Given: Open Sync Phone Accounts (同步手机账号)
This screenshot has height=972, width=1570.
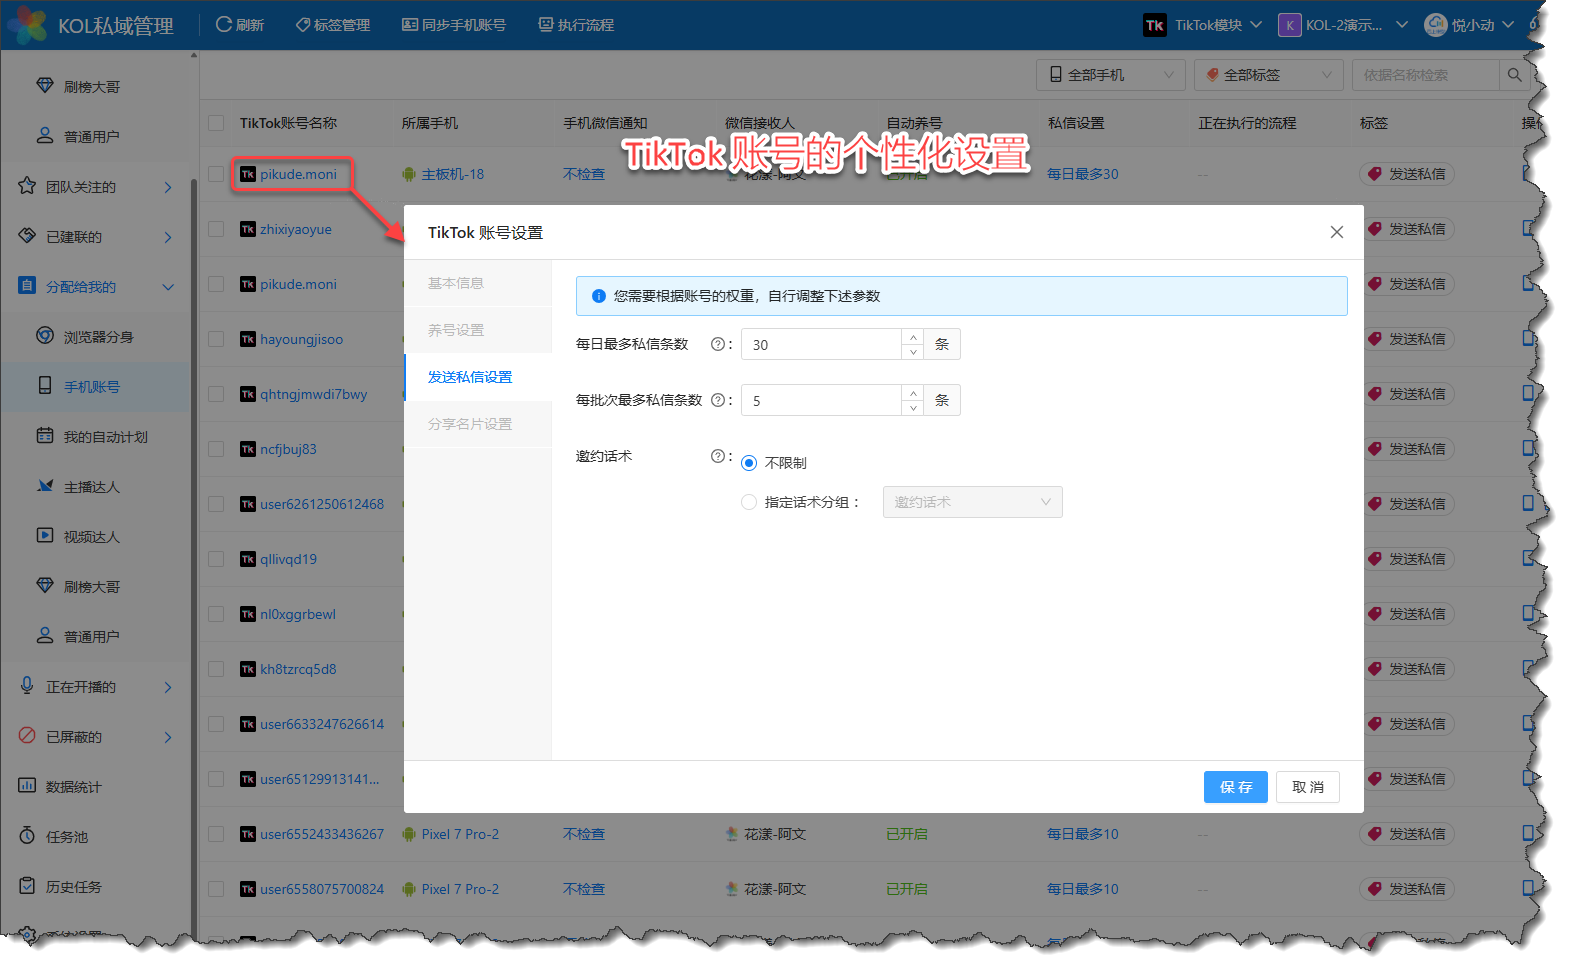Looking at the screenshot, I should 454,25.
